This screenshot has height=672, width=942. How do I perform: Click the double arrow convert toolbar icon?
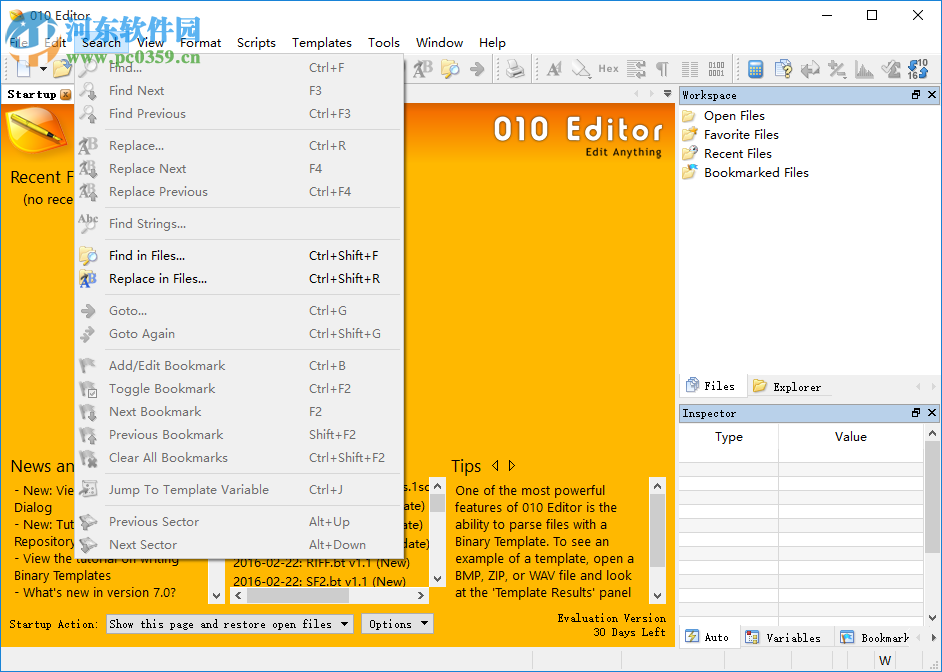pyautogui.click(x=810, y=69)
